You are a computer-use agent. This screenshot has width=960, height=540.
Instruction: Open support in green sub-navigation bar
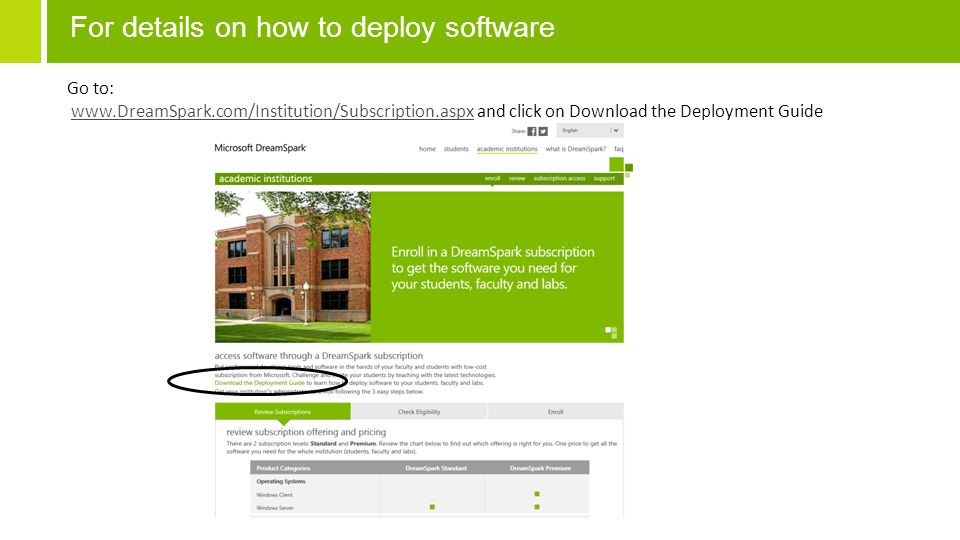pyautogui.click(x=604, y=178)
